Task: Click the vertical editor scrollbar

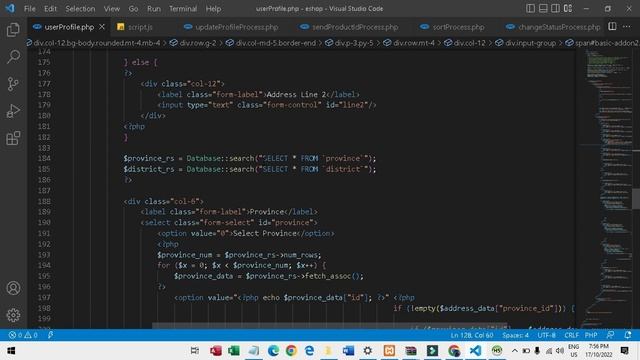Action: click(636, 198)
